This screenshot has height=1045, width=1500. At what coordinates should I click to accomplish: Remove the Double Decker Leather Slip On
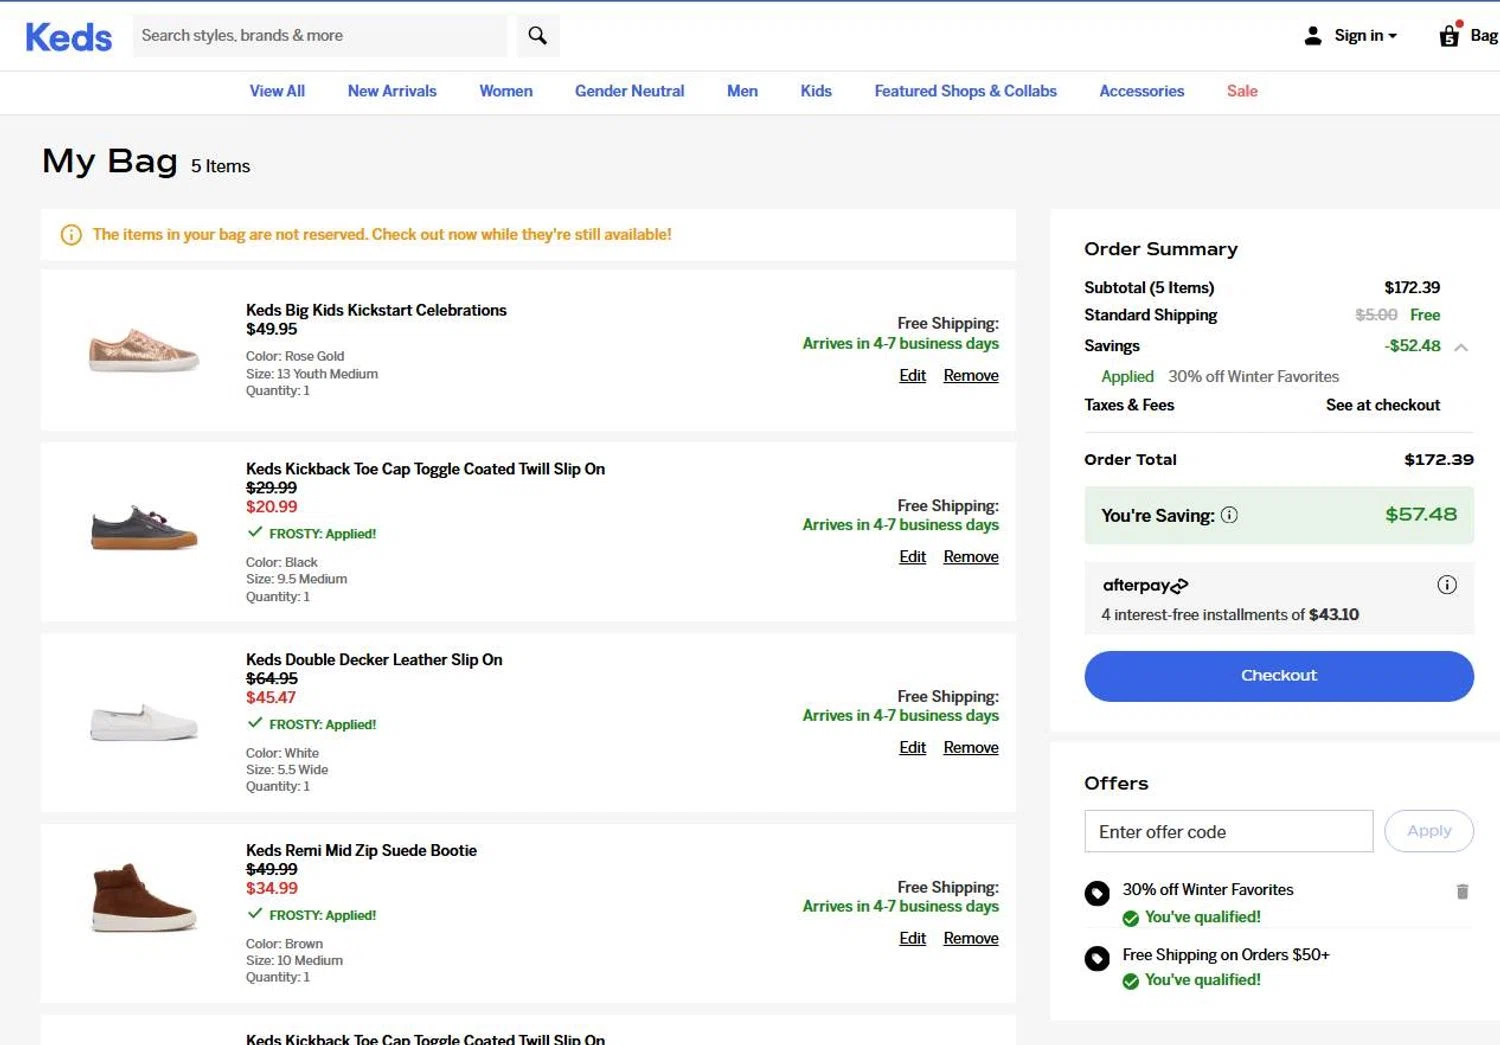coord(971,748)
